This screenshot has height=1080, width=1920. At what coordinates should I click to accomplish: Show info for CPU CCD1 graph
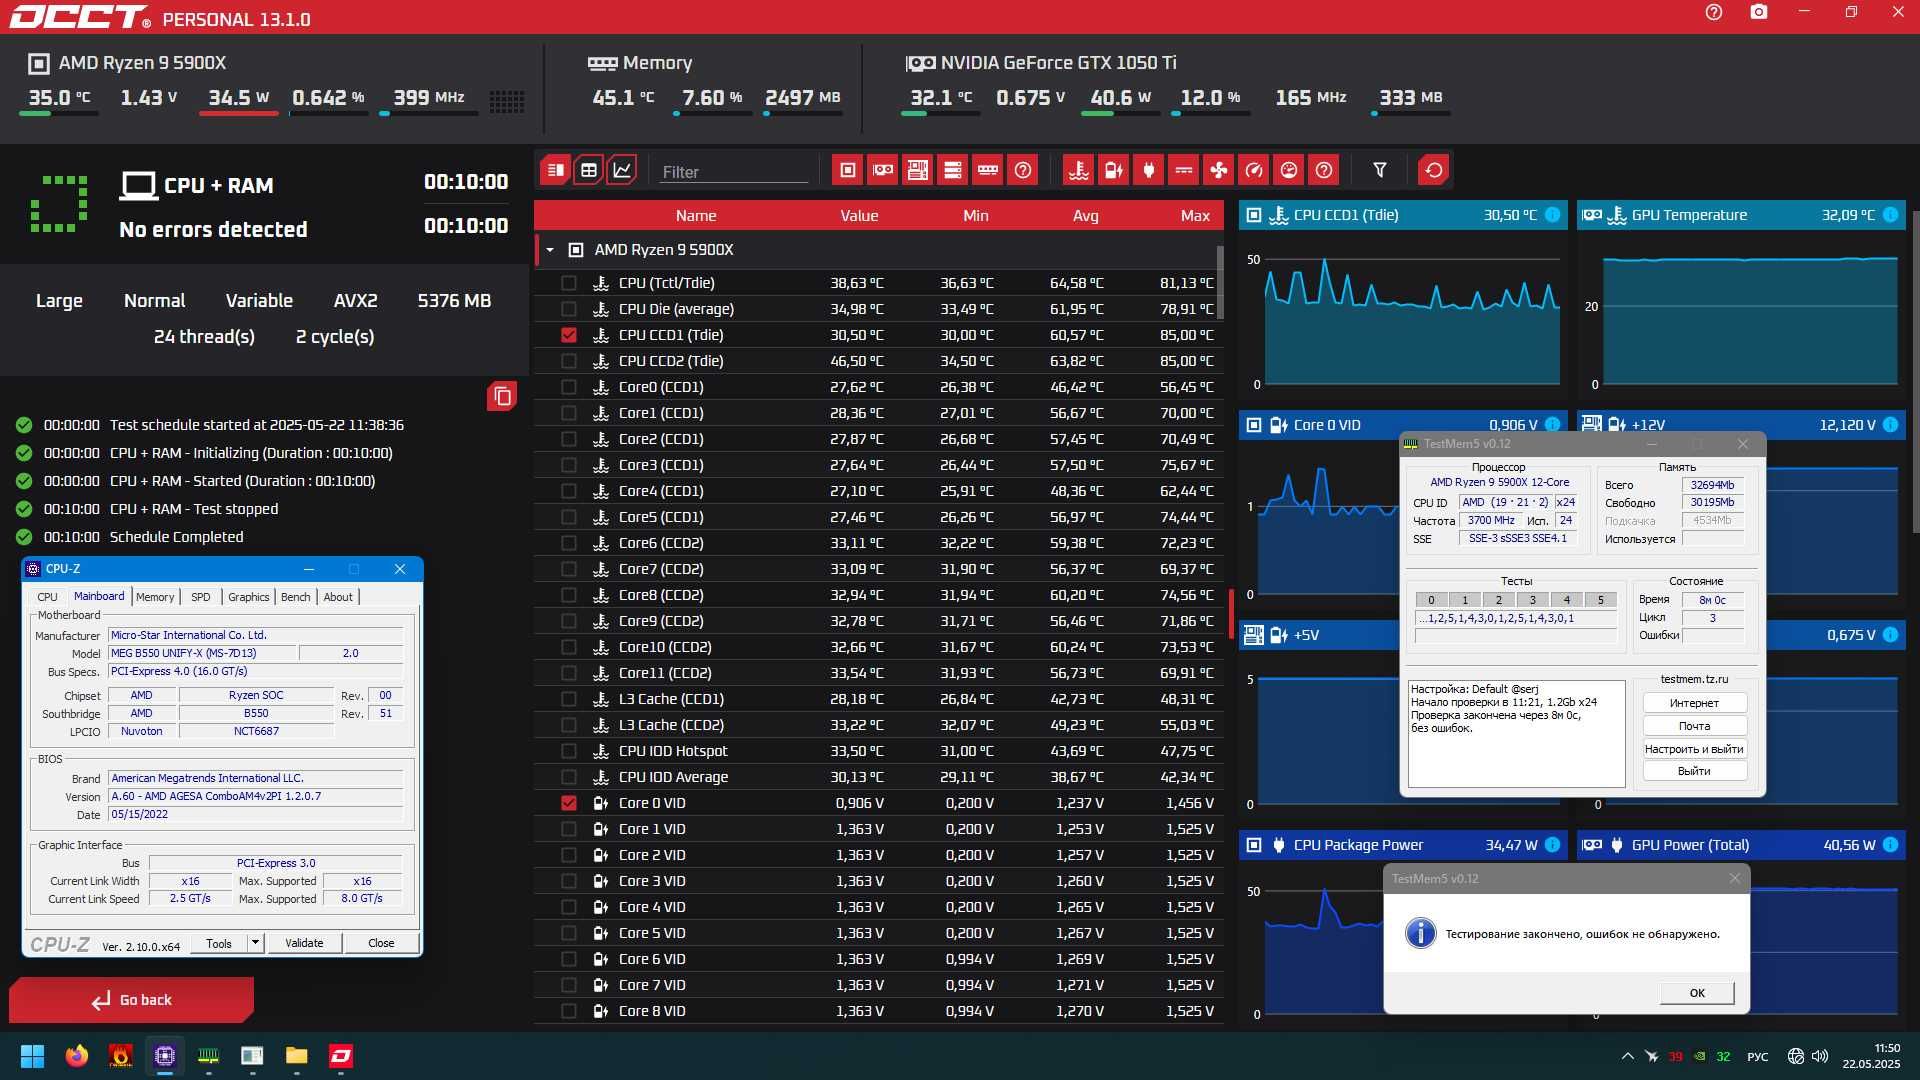1552,215
